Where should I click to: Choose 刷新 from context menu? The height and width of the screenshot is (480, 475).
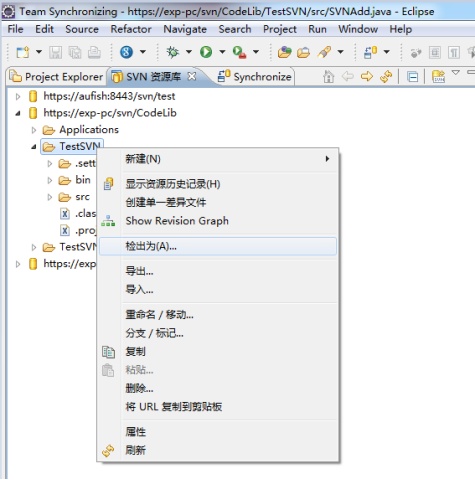click(218, 450)
